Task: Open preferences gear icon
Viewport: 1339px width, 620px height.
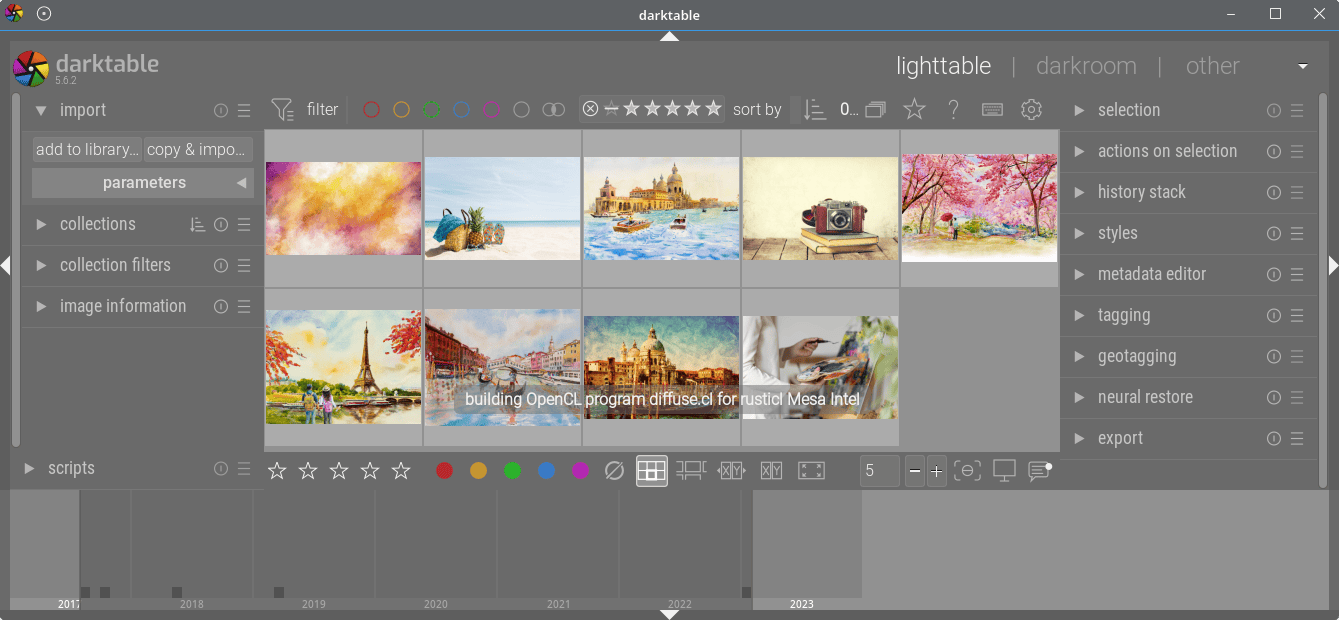Action: point(1032,110)
